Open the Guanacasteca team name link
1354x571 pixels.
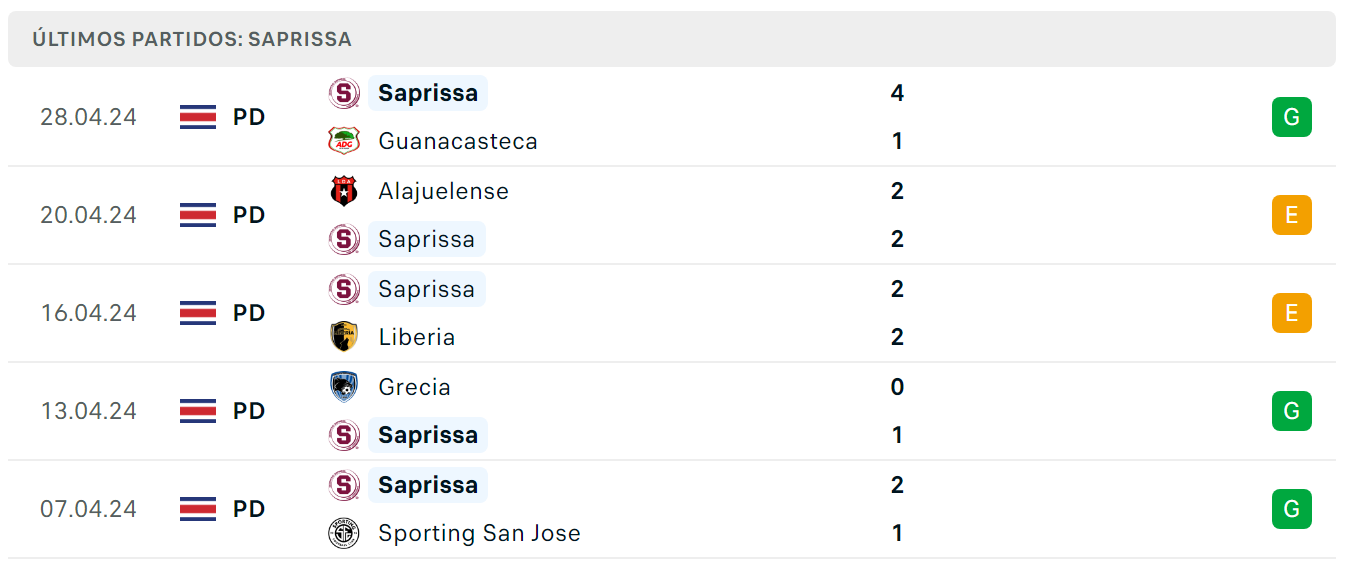pos(458,141)
